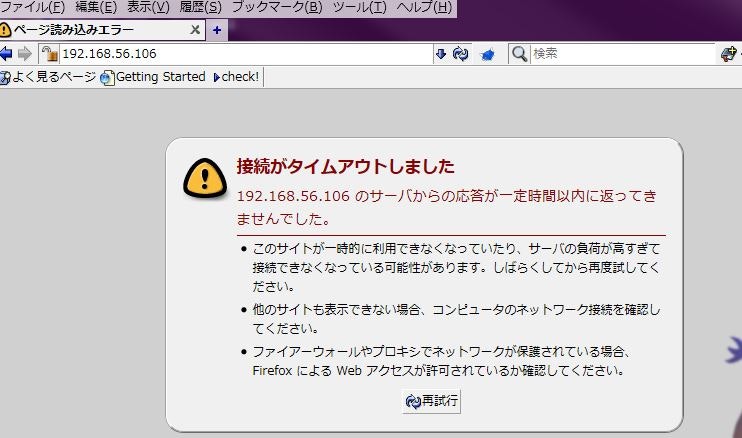Image resolution: width=742 pixels, height=438 pixels.
Task: Open the Getting Started bookmark
Action: (153, 77)
